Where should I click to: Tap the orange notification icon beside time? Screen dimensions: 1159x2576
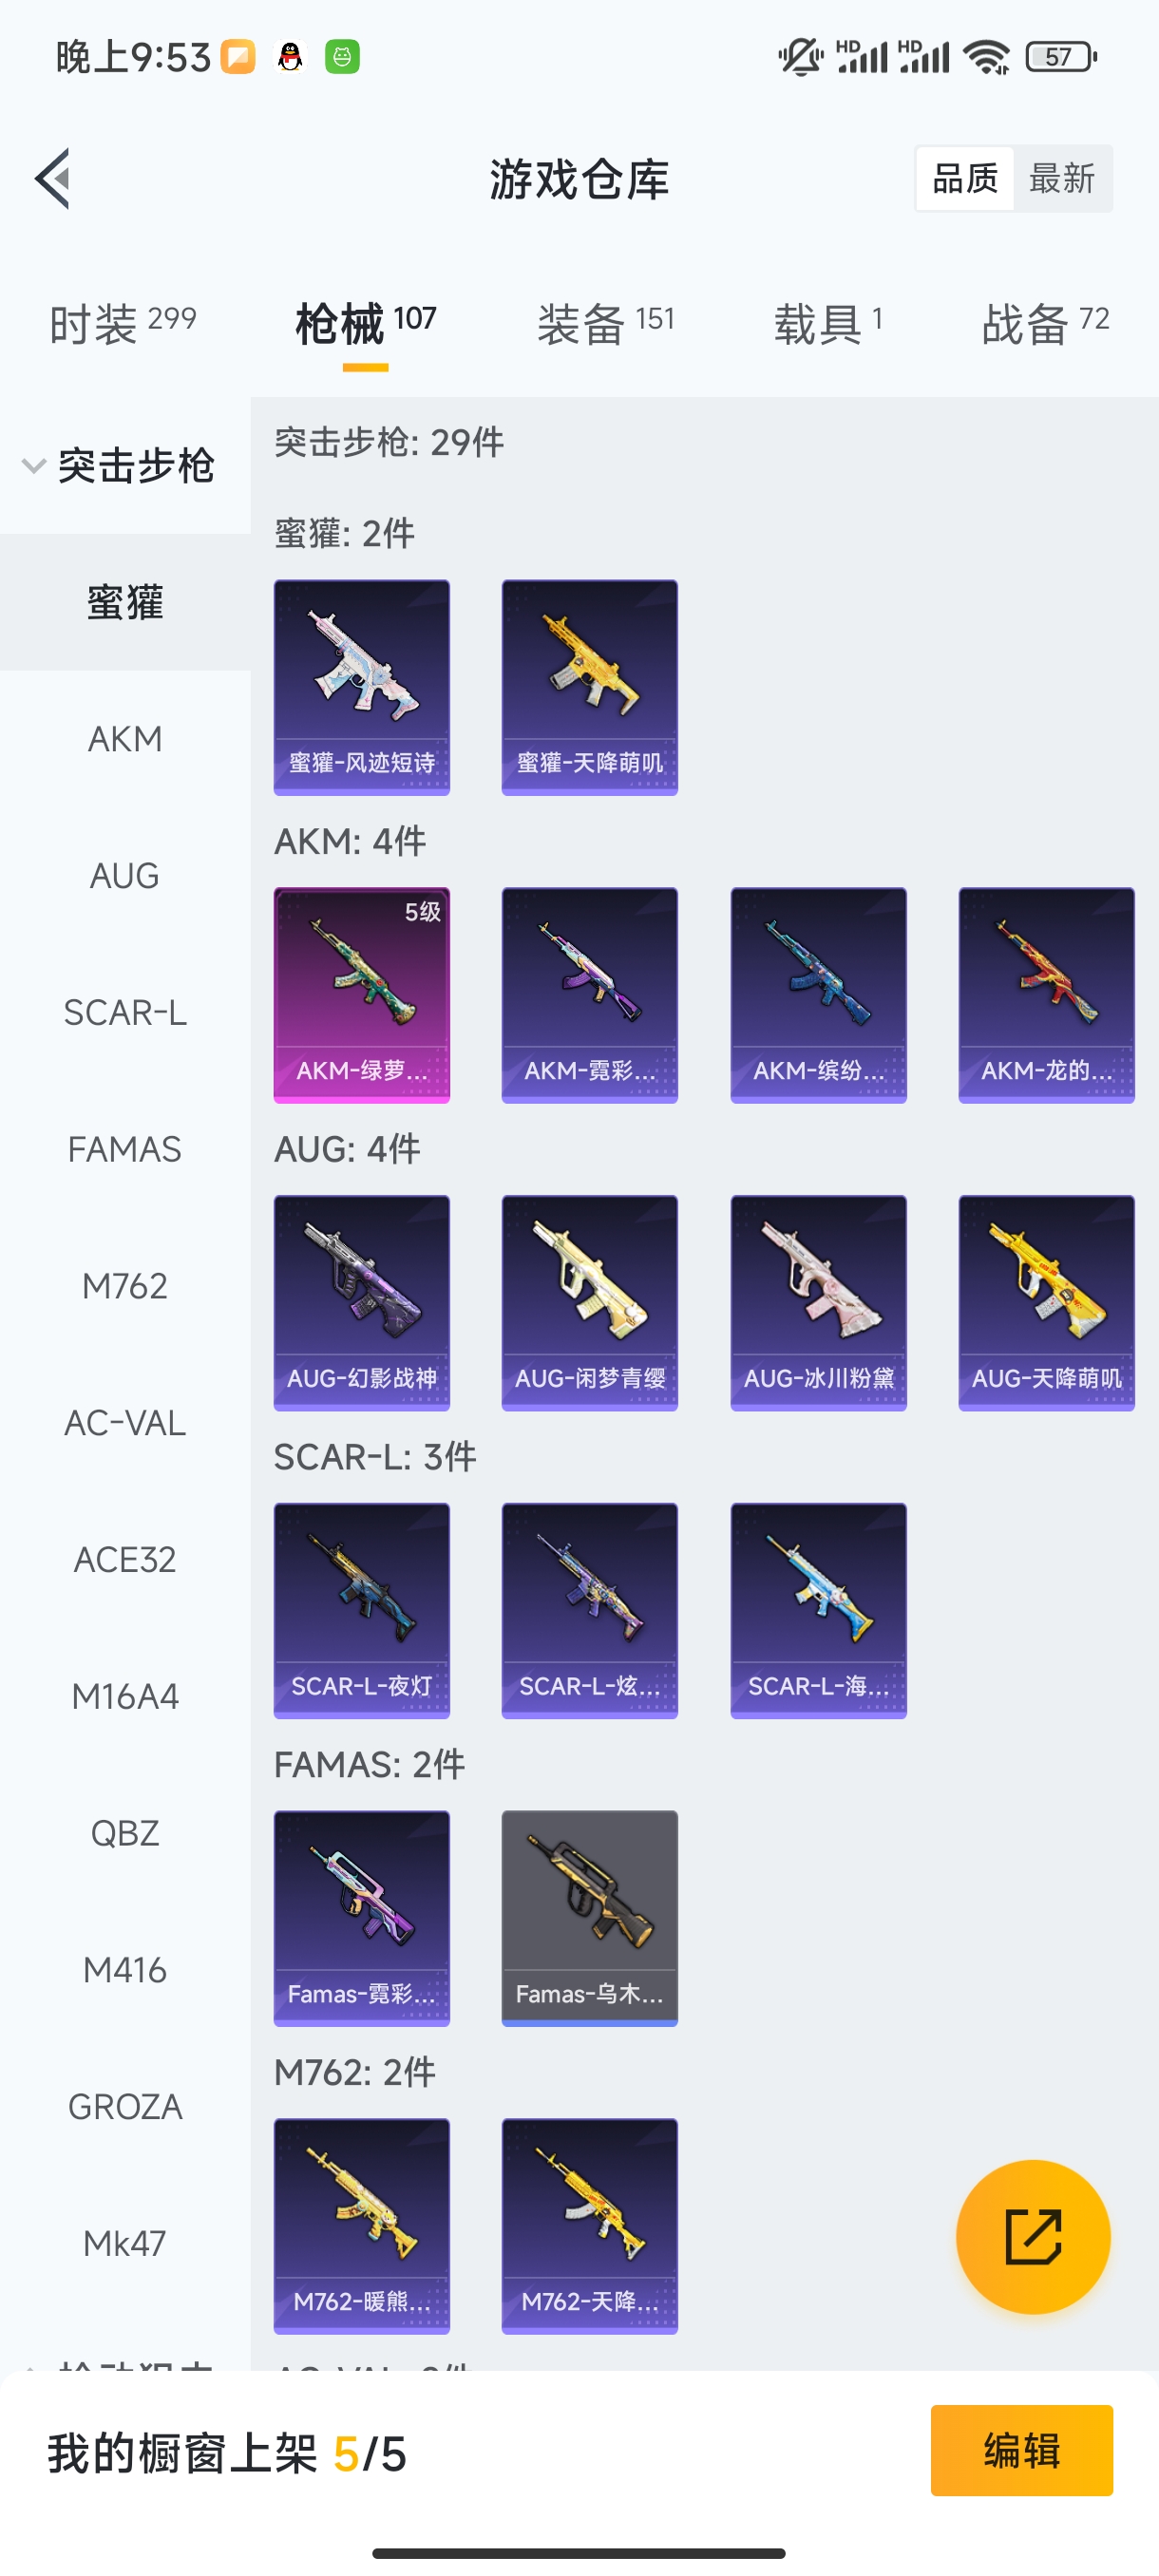coord(238,57)
